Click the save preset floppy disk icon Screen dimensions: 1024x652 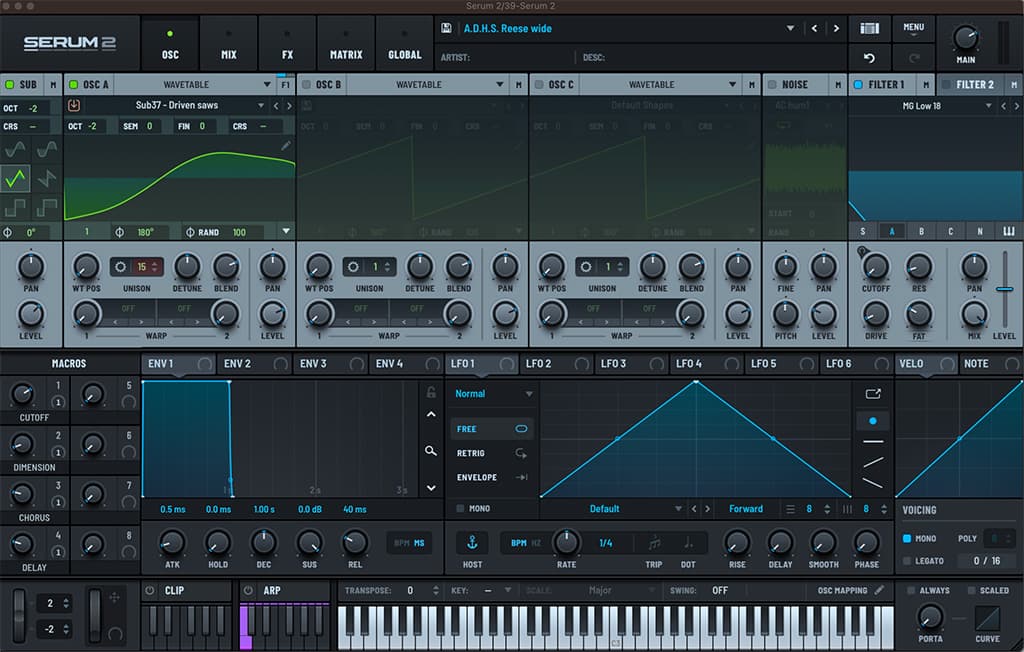pyautogui.click(x=446, y=28)
